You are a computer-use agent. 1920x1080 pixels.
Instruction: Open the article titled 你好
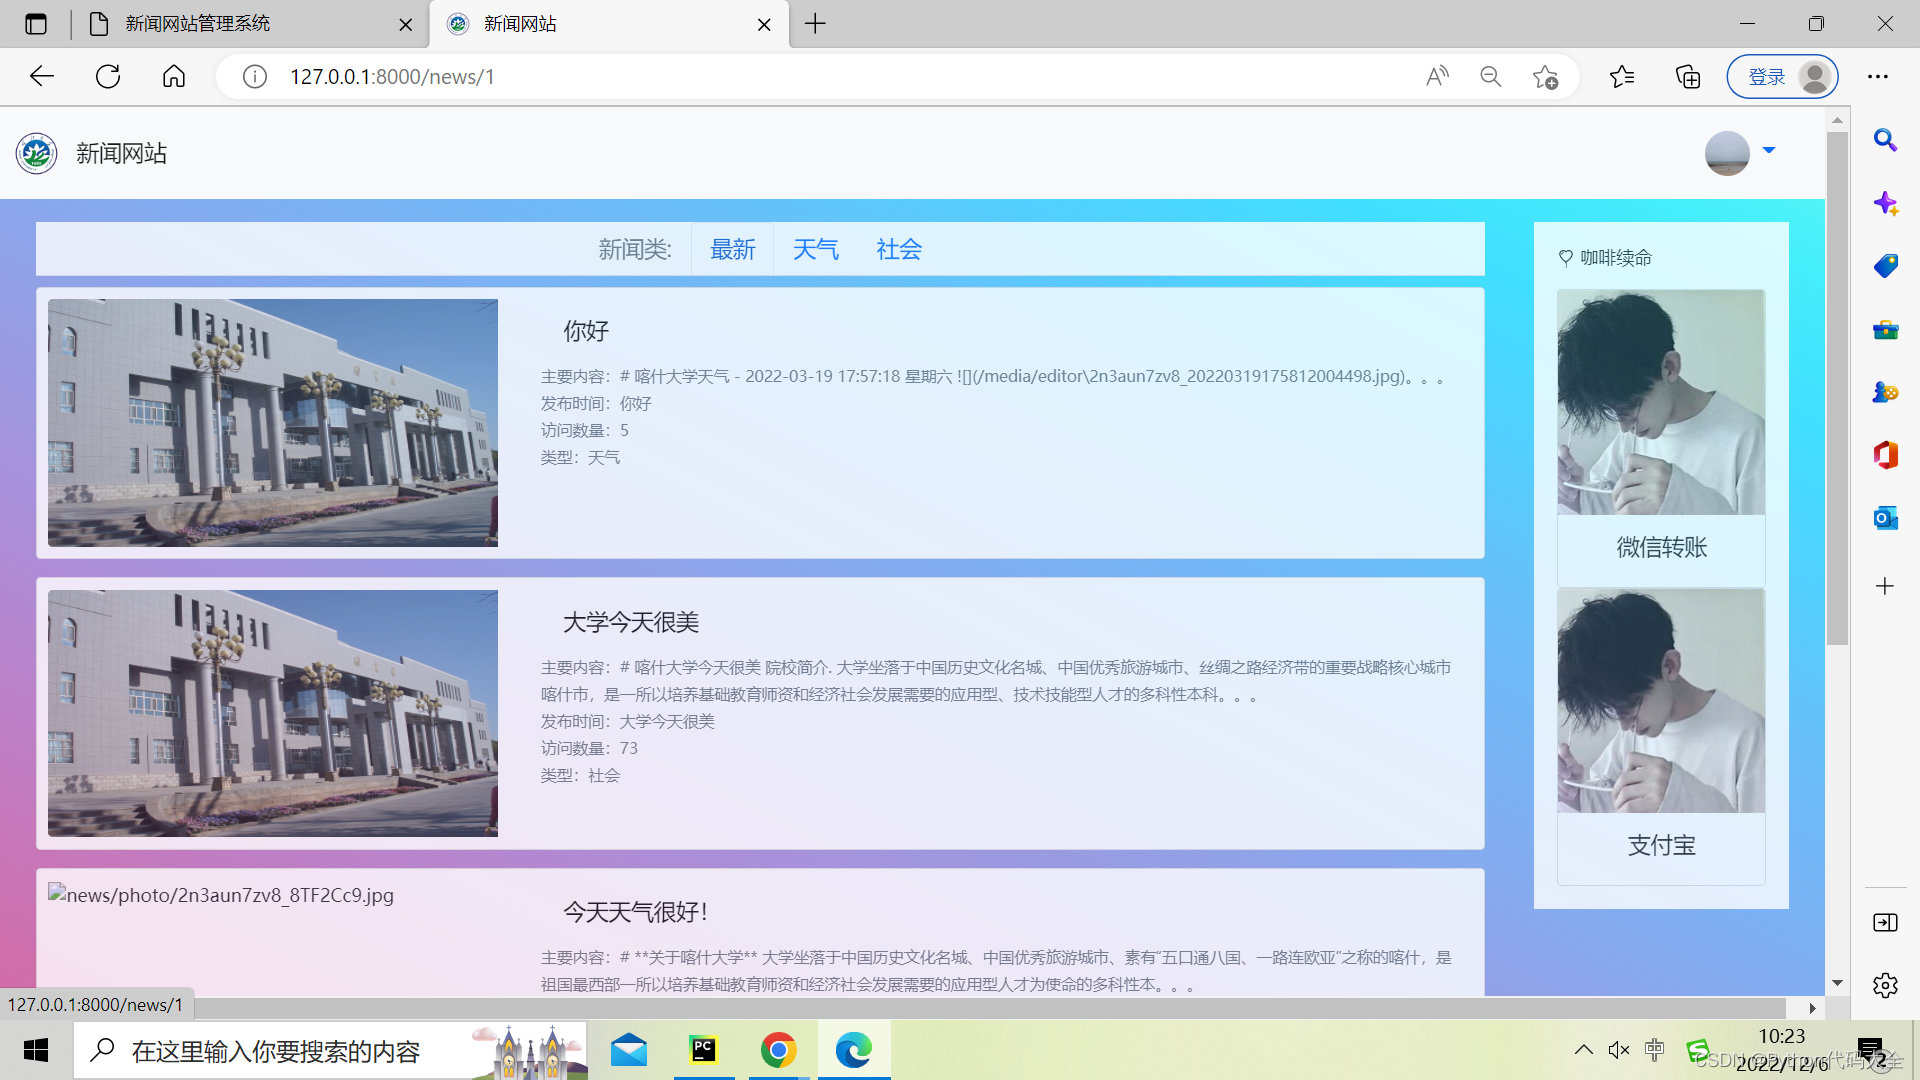(x=585, y=331)
